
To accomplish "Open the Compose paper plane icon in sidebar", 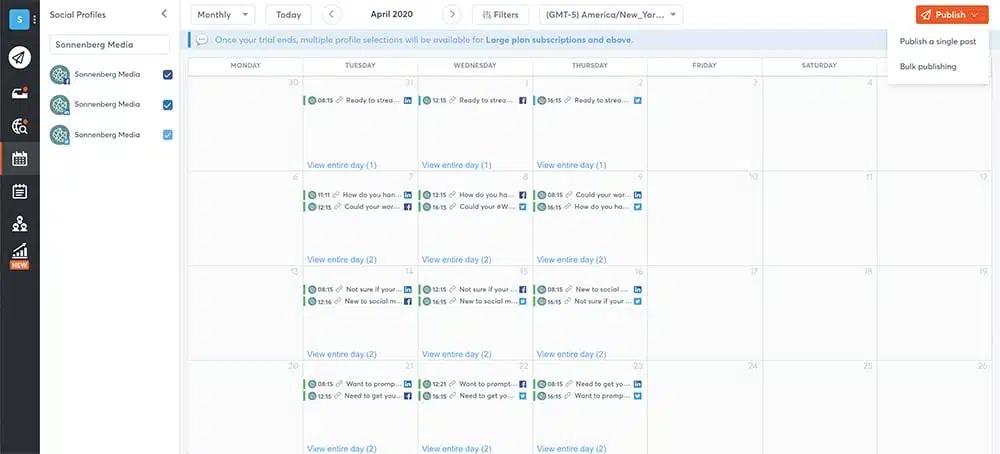I will coord(20,58).
